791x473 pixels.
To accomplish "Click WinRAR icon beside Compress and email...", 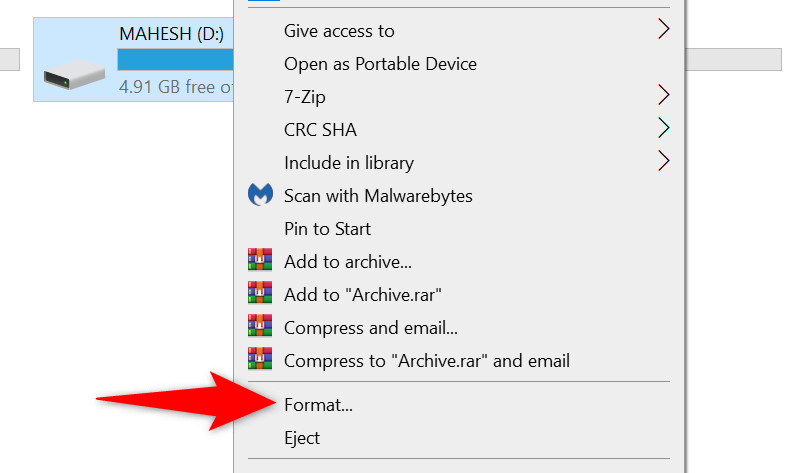I will (x=260, y=327).
